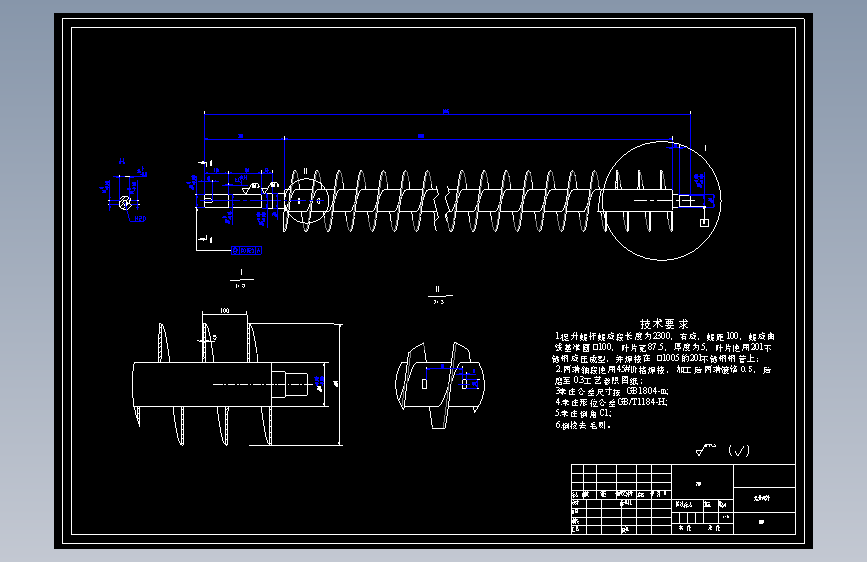Image resolution: width=867 pixels, height=562 pixels.
Task: Click the technical note line containing GB/T1184-H
Action: click(x=611, y=402)
